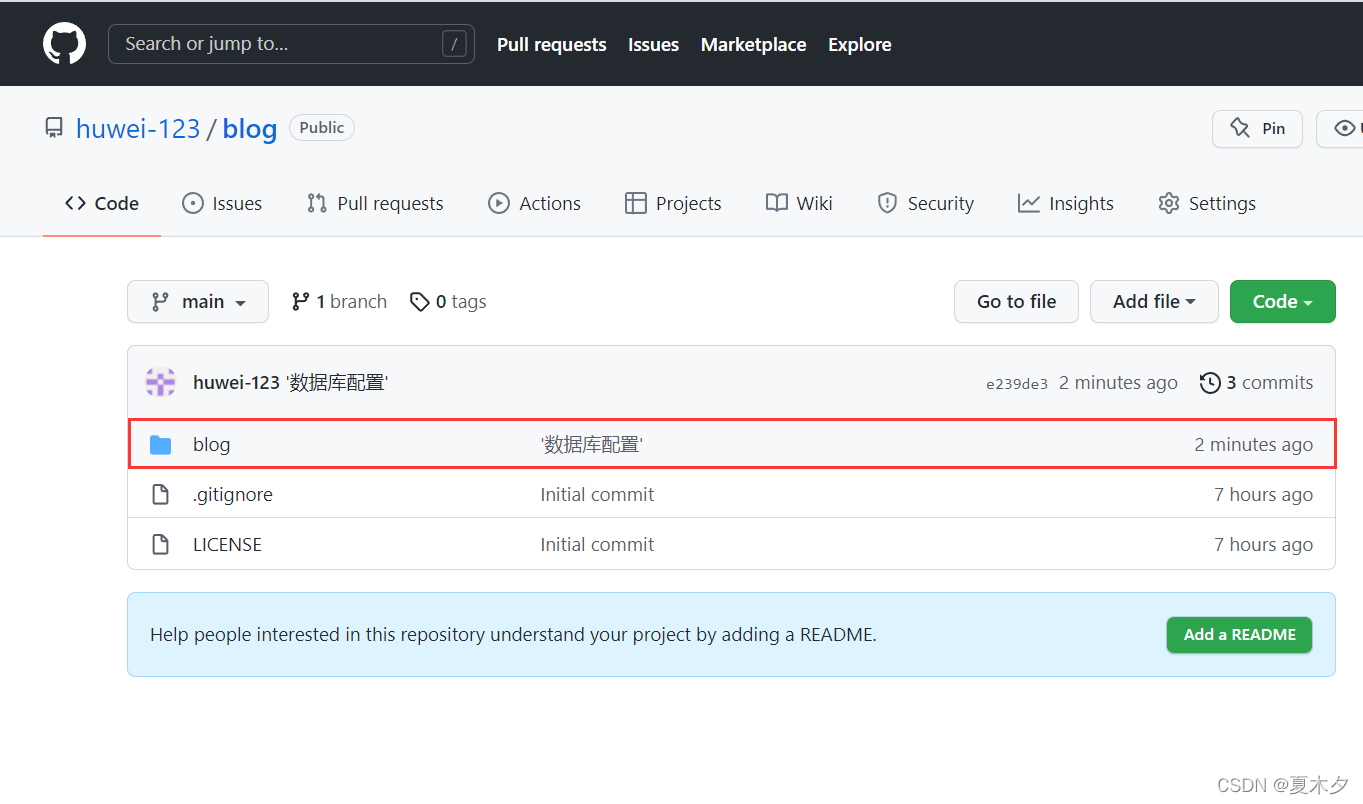Open Initial commit message in .gitignore row
The width and height of the screenshot is (1363, 804).
point(597,495)
